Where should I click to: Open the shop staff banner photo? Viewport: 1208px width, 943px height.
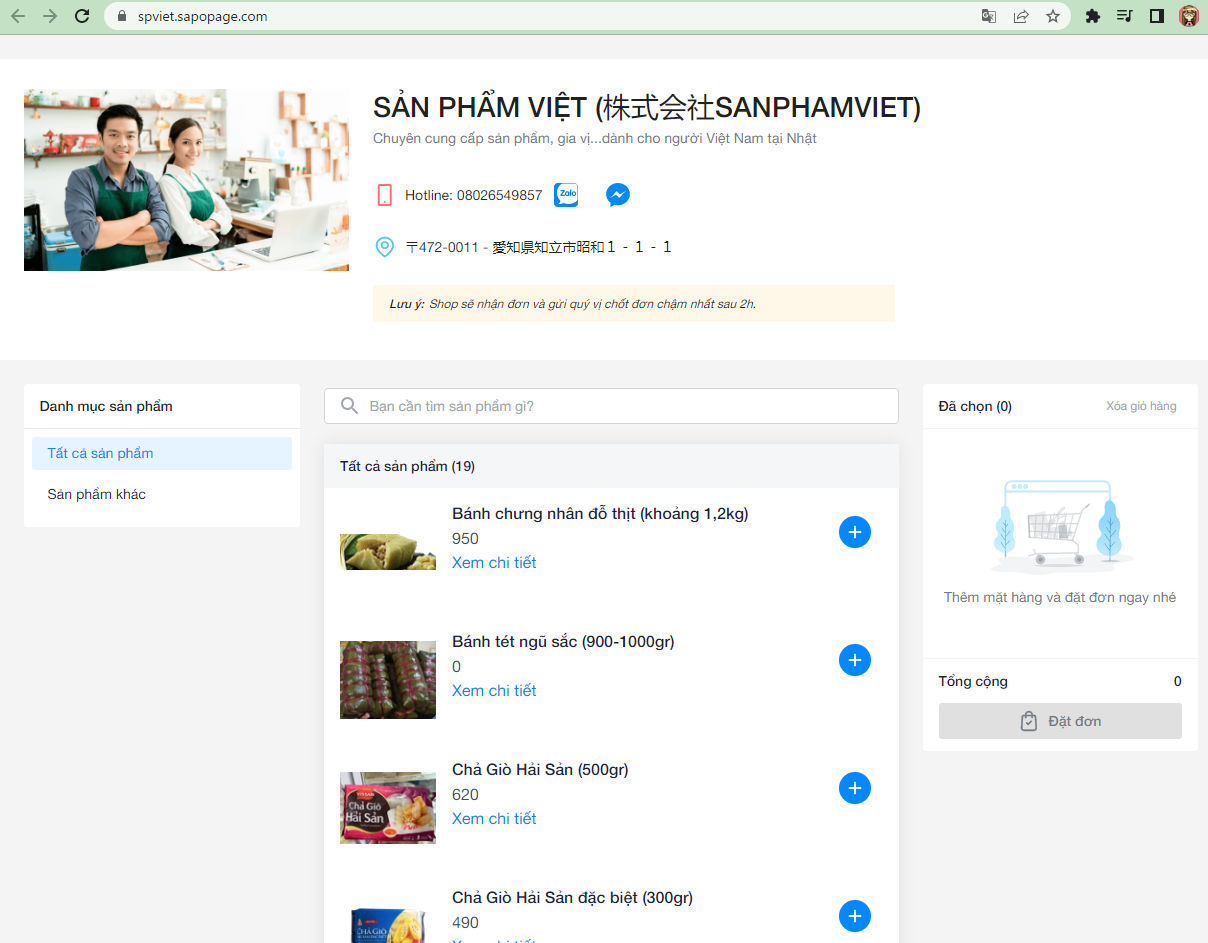[186, 180]
